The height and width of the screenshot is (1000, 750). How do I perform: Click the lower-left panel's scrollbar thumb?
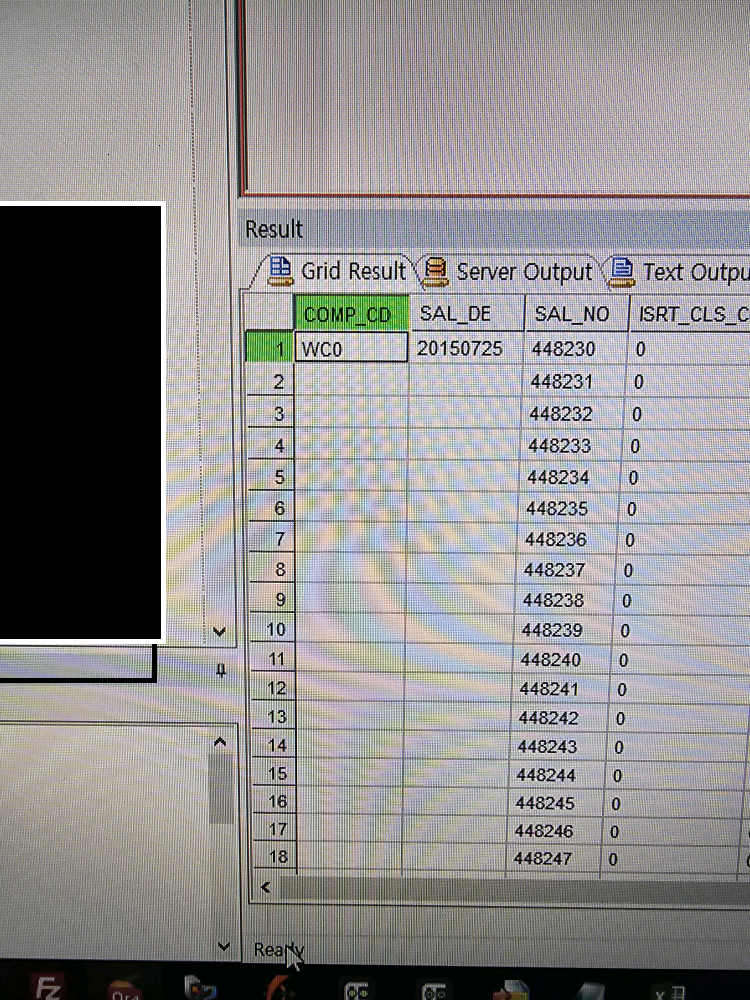(221, 789)
